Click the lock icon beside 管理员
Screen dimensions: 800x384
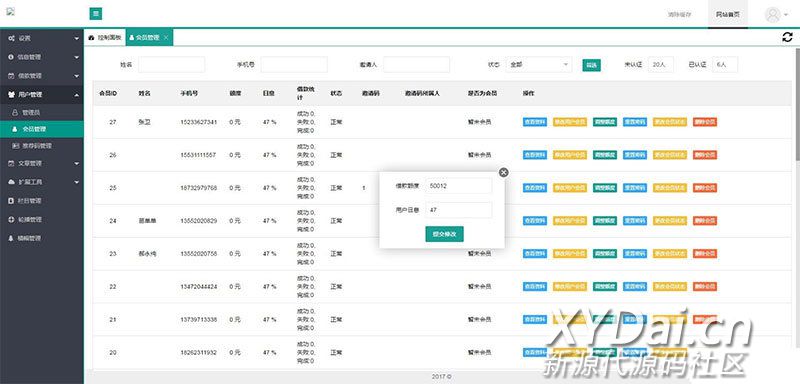[x=15, y=112]
